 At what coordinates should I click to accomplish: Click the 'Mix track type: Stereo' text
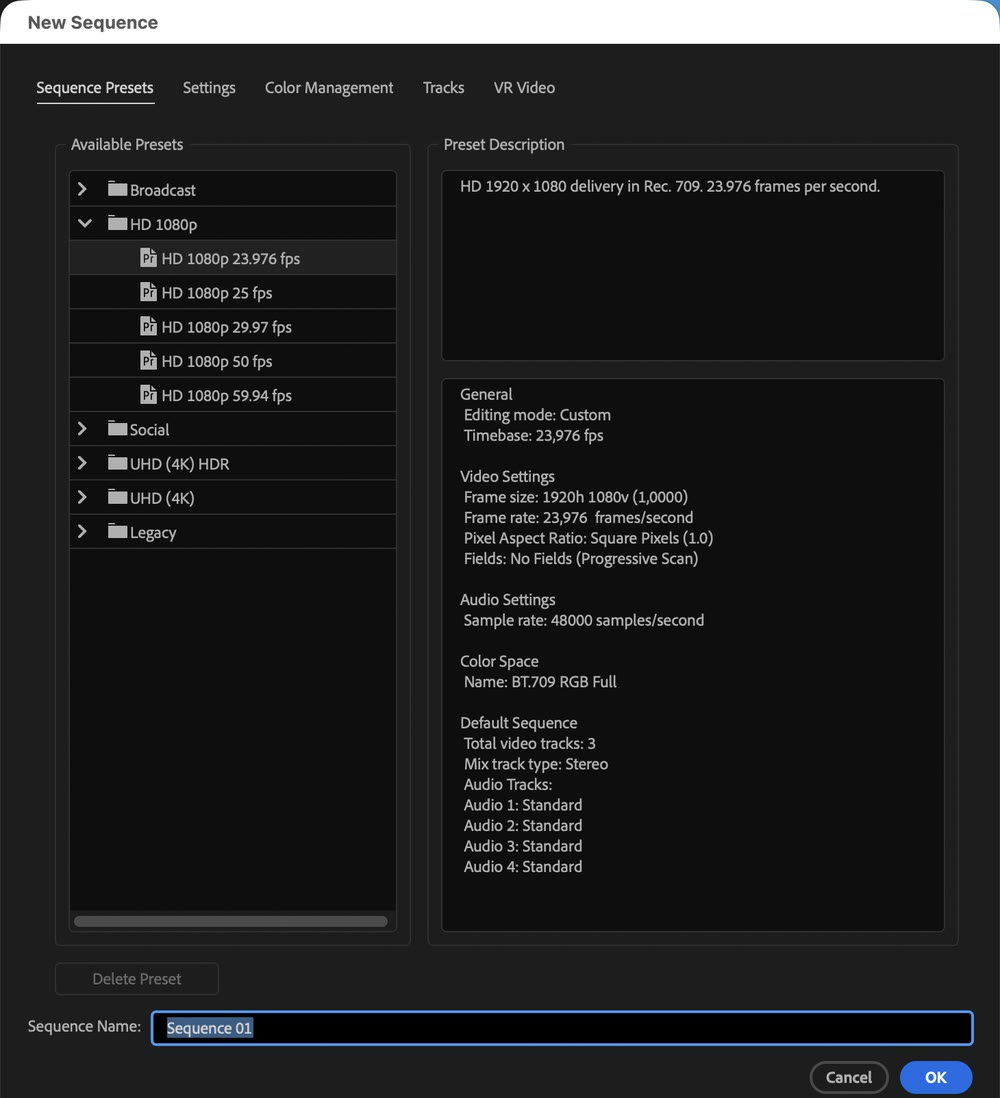pyautogui.click(x=536, y=764)
